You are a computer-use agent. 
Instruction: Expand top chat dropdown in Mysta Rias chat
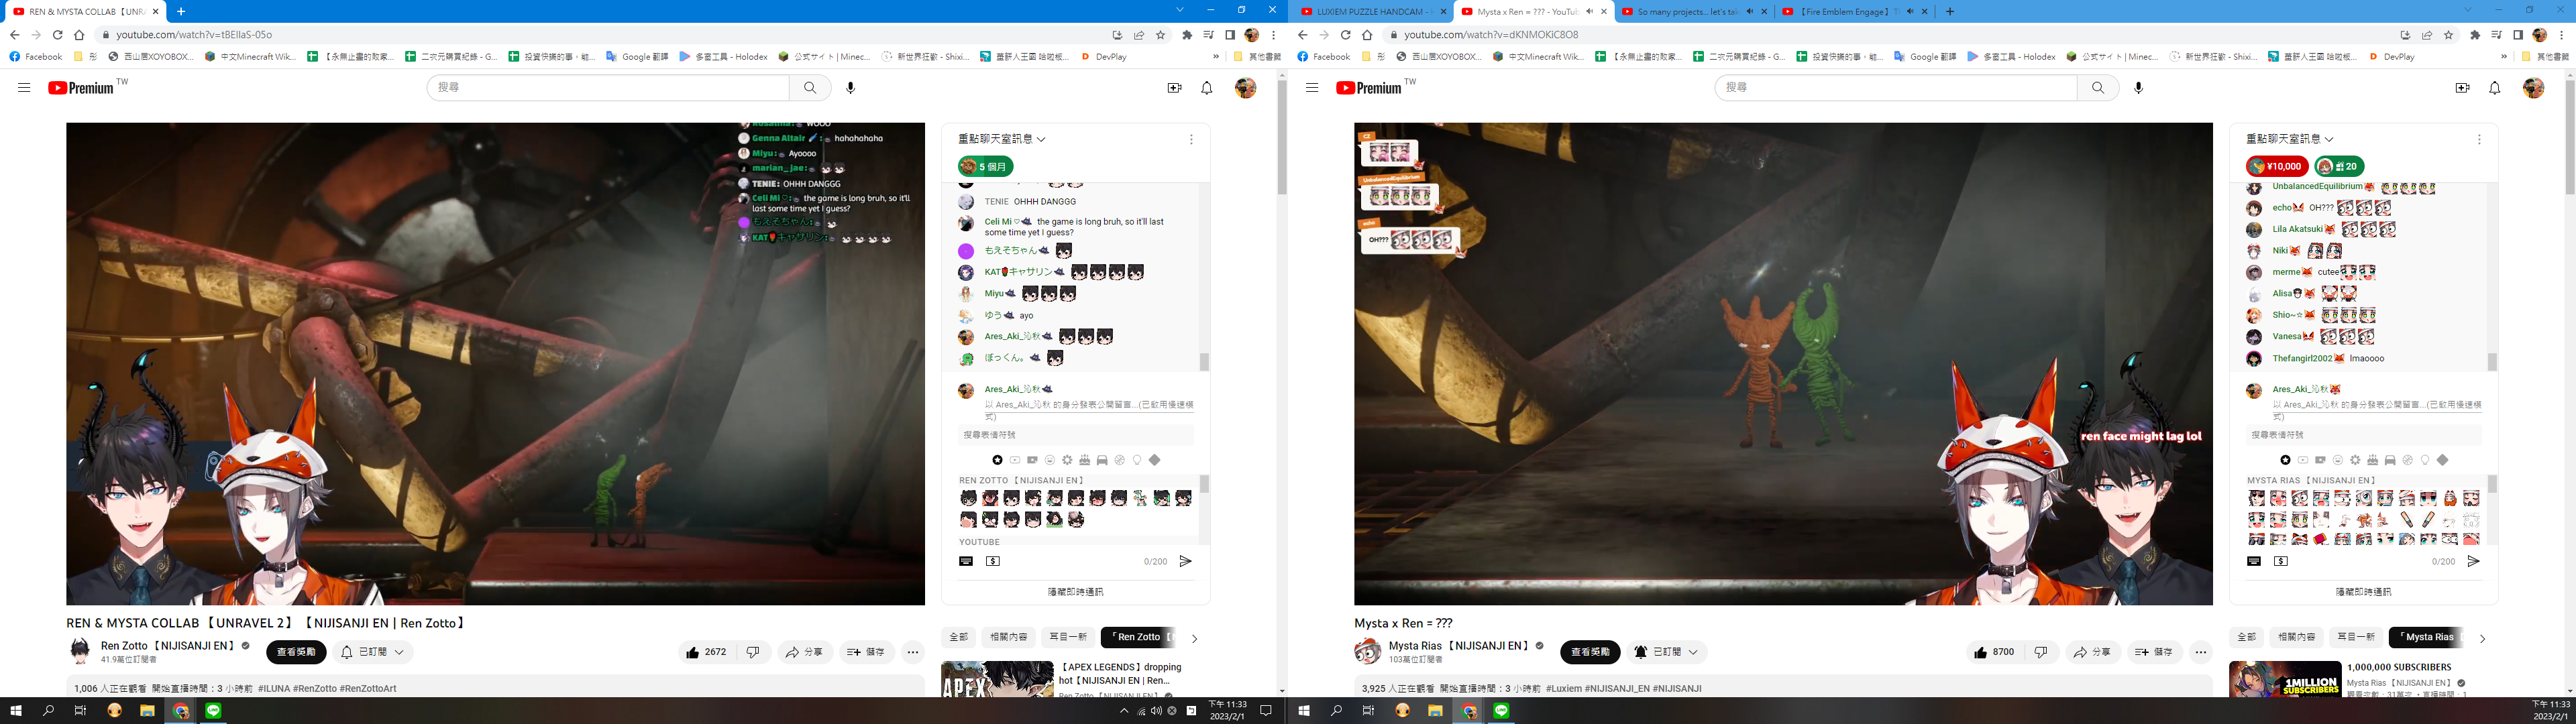pos(2290,139)
